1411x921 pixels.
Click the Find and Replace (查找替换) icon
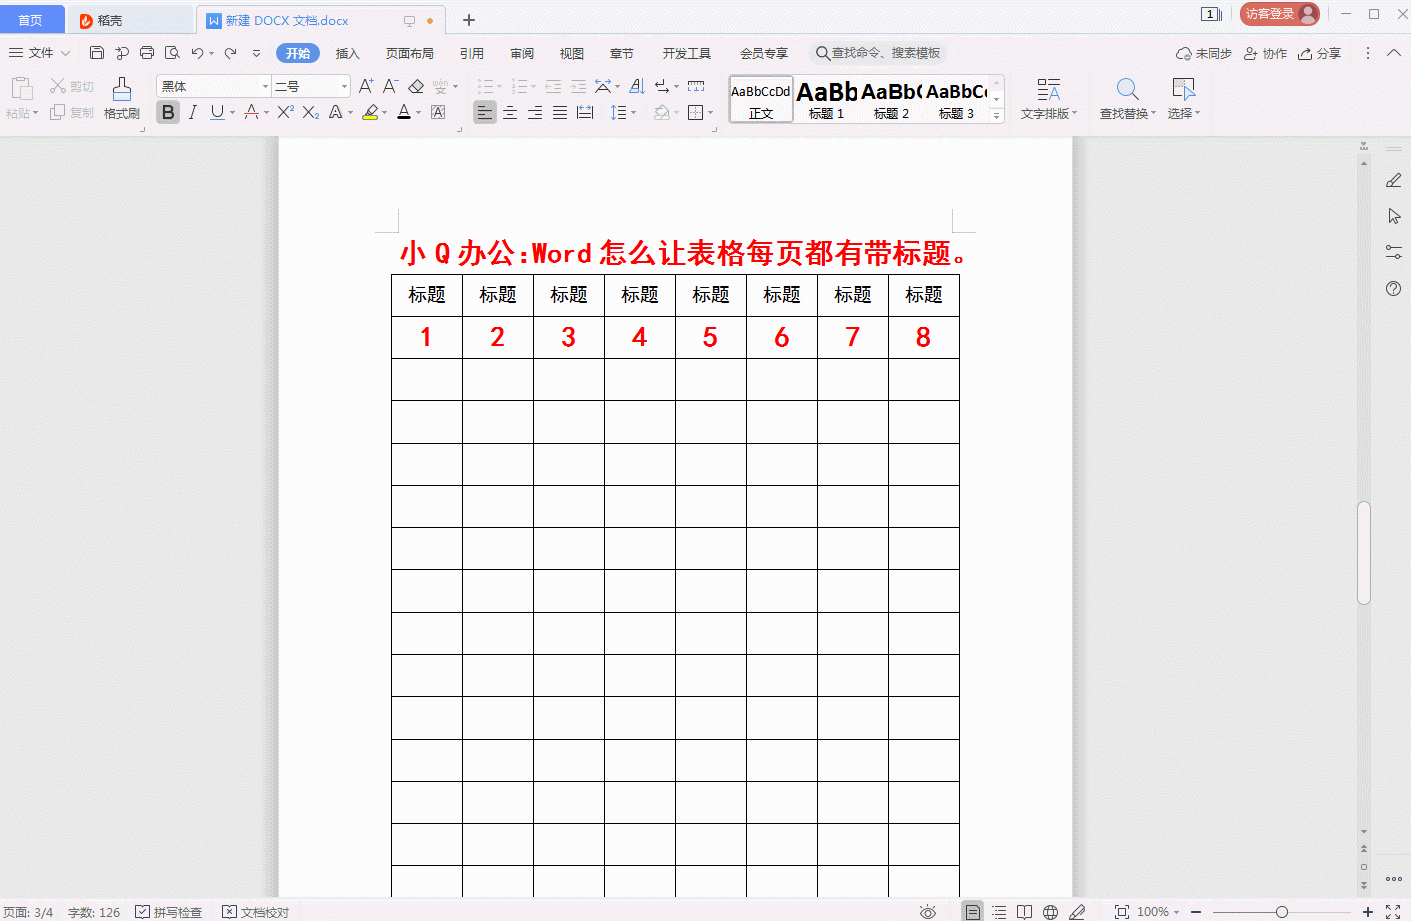click(1127, 98)
